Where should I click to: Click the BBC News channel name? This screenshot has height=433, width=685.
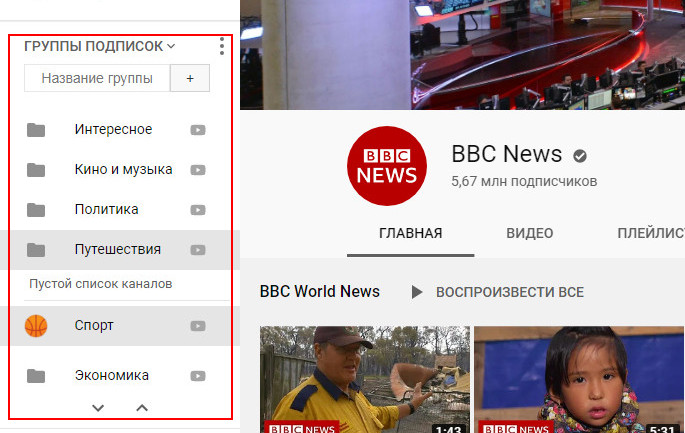[x=507, y=154]
